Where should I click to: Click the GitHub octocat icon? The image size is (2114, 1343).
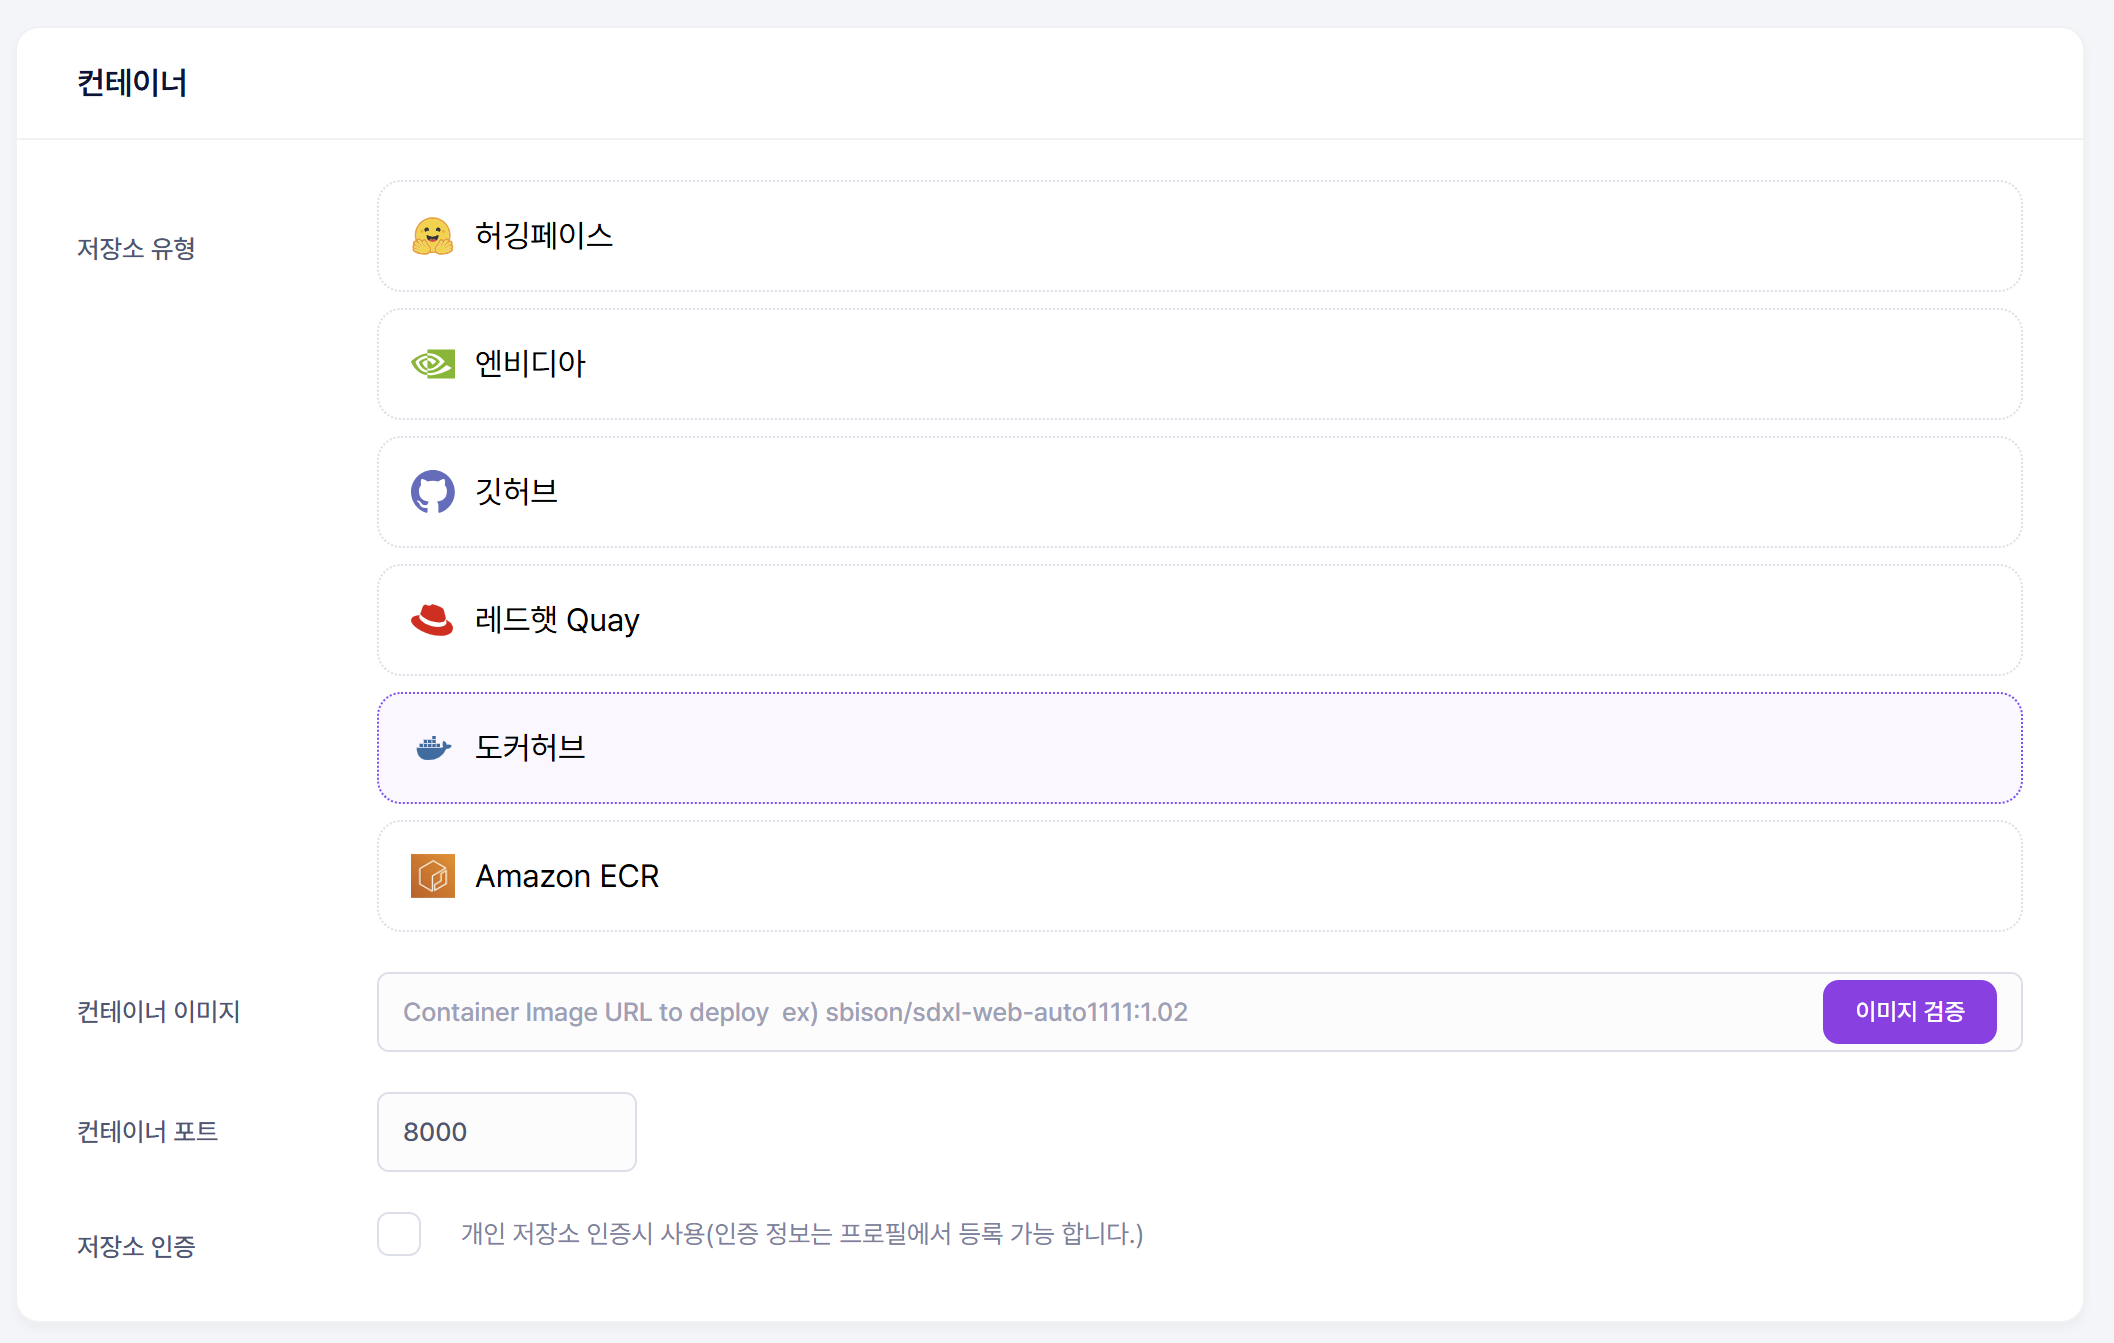[432, 492]
